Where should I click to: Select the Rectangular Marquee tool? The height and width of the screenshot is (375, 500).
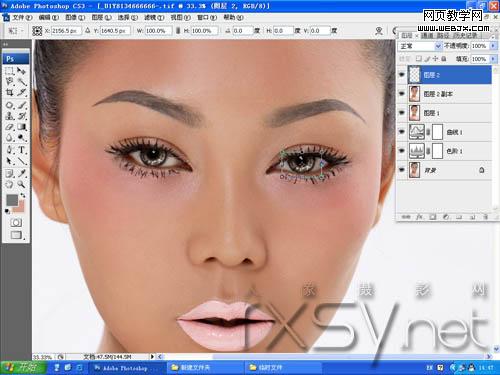coord(9,71)
